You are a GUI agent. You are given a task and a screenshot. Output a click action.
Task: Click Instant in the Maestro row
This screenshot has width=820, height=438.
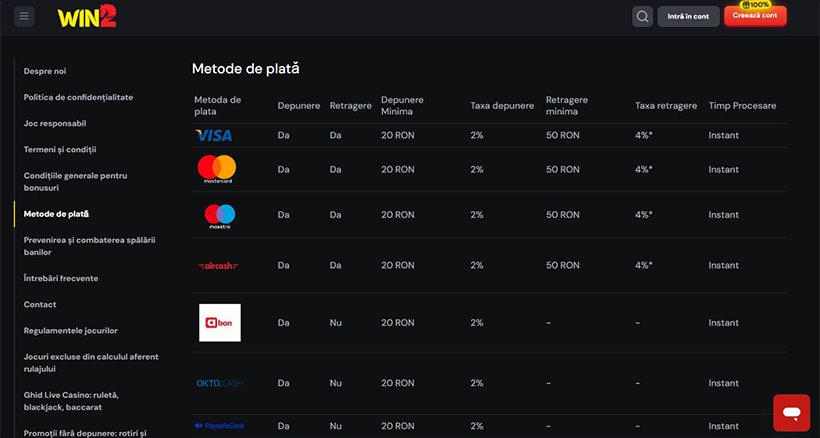tap(724, 215)
